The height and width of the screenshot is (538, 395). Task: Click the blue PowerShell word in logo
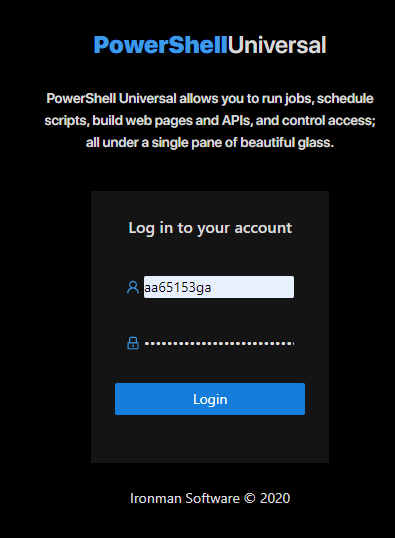[161, 45]
